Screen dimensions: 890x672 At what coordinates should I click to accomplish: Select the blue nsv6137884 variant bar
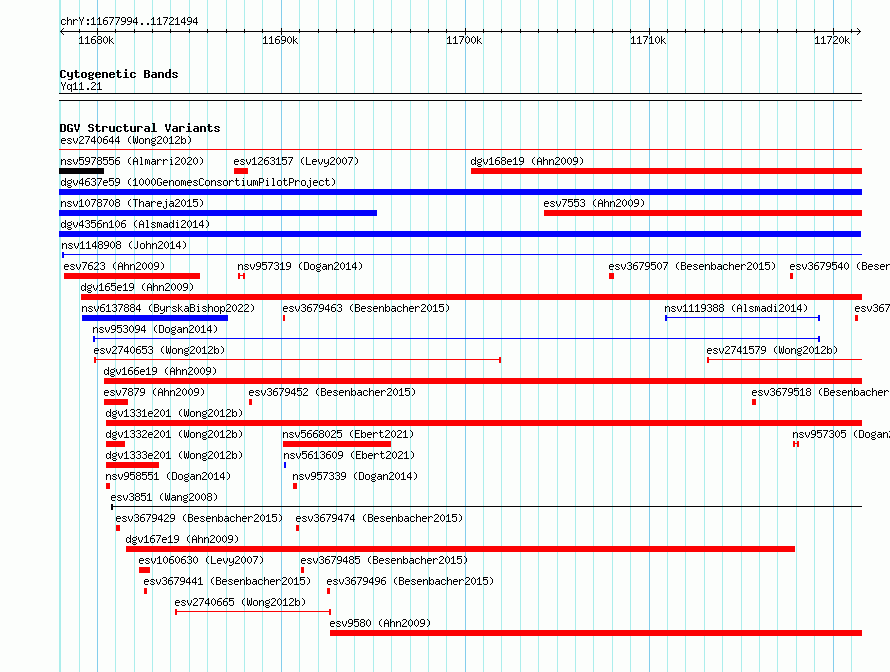(x=155, y=318)
